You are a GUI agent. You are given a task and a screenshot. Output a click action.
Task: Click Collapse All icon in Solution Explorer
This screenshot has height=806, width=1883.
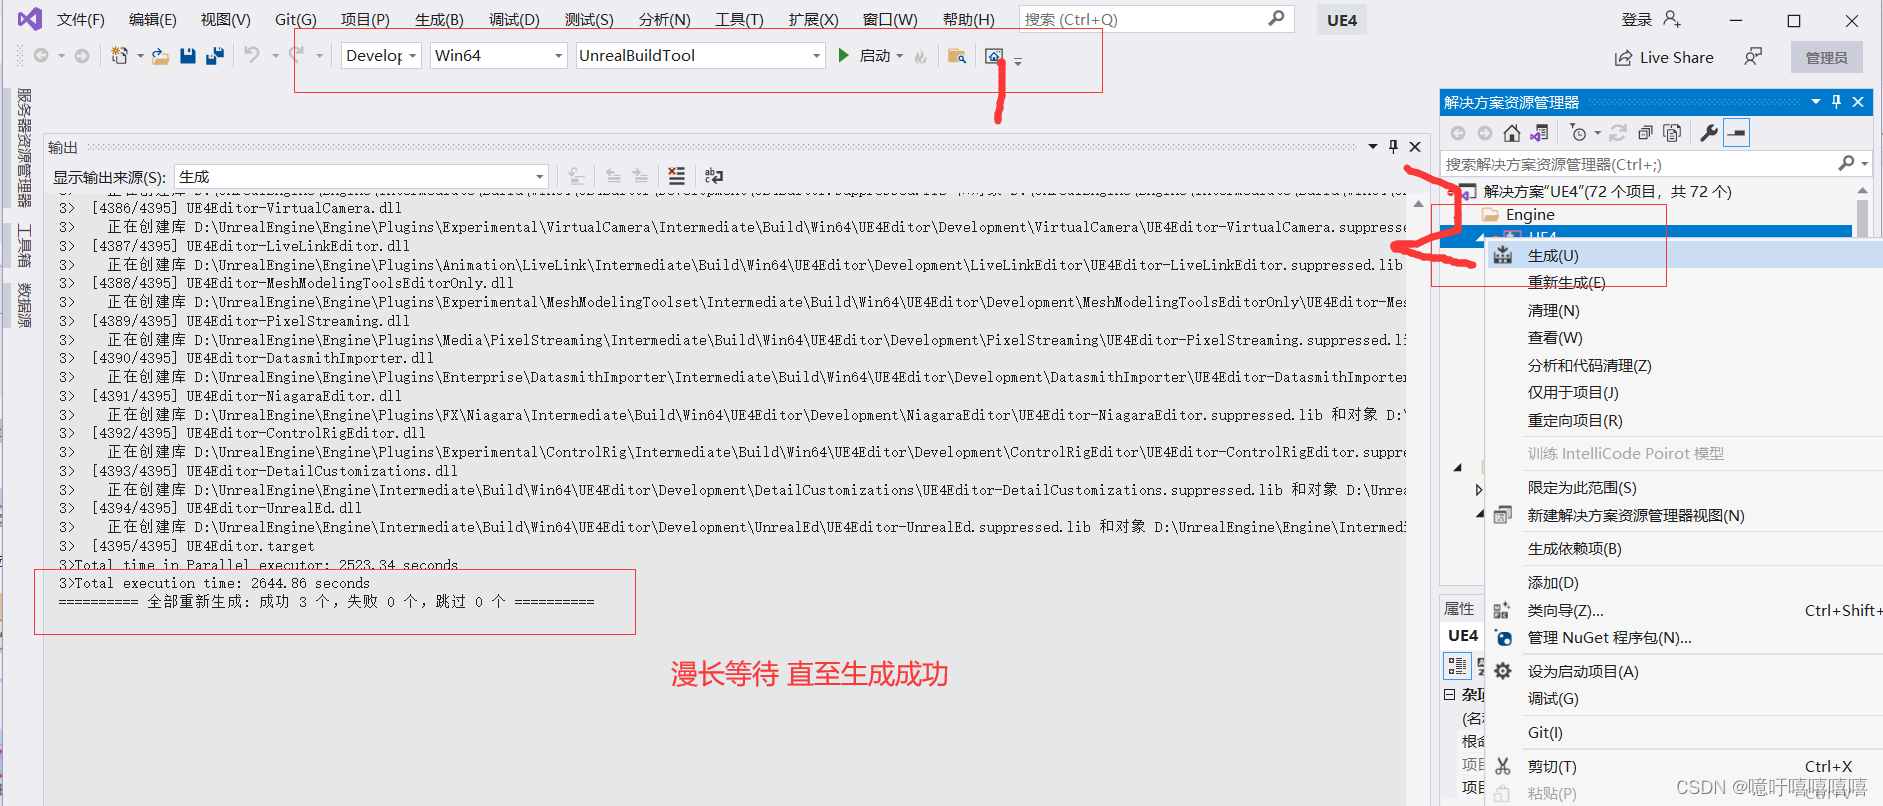[1645, 133]
